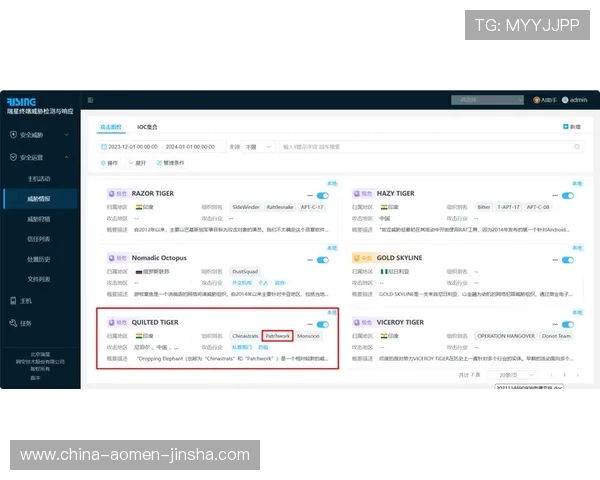The image size is (600, 480).
Task: Click the keyword search input field
Action: tap(420, 146)
